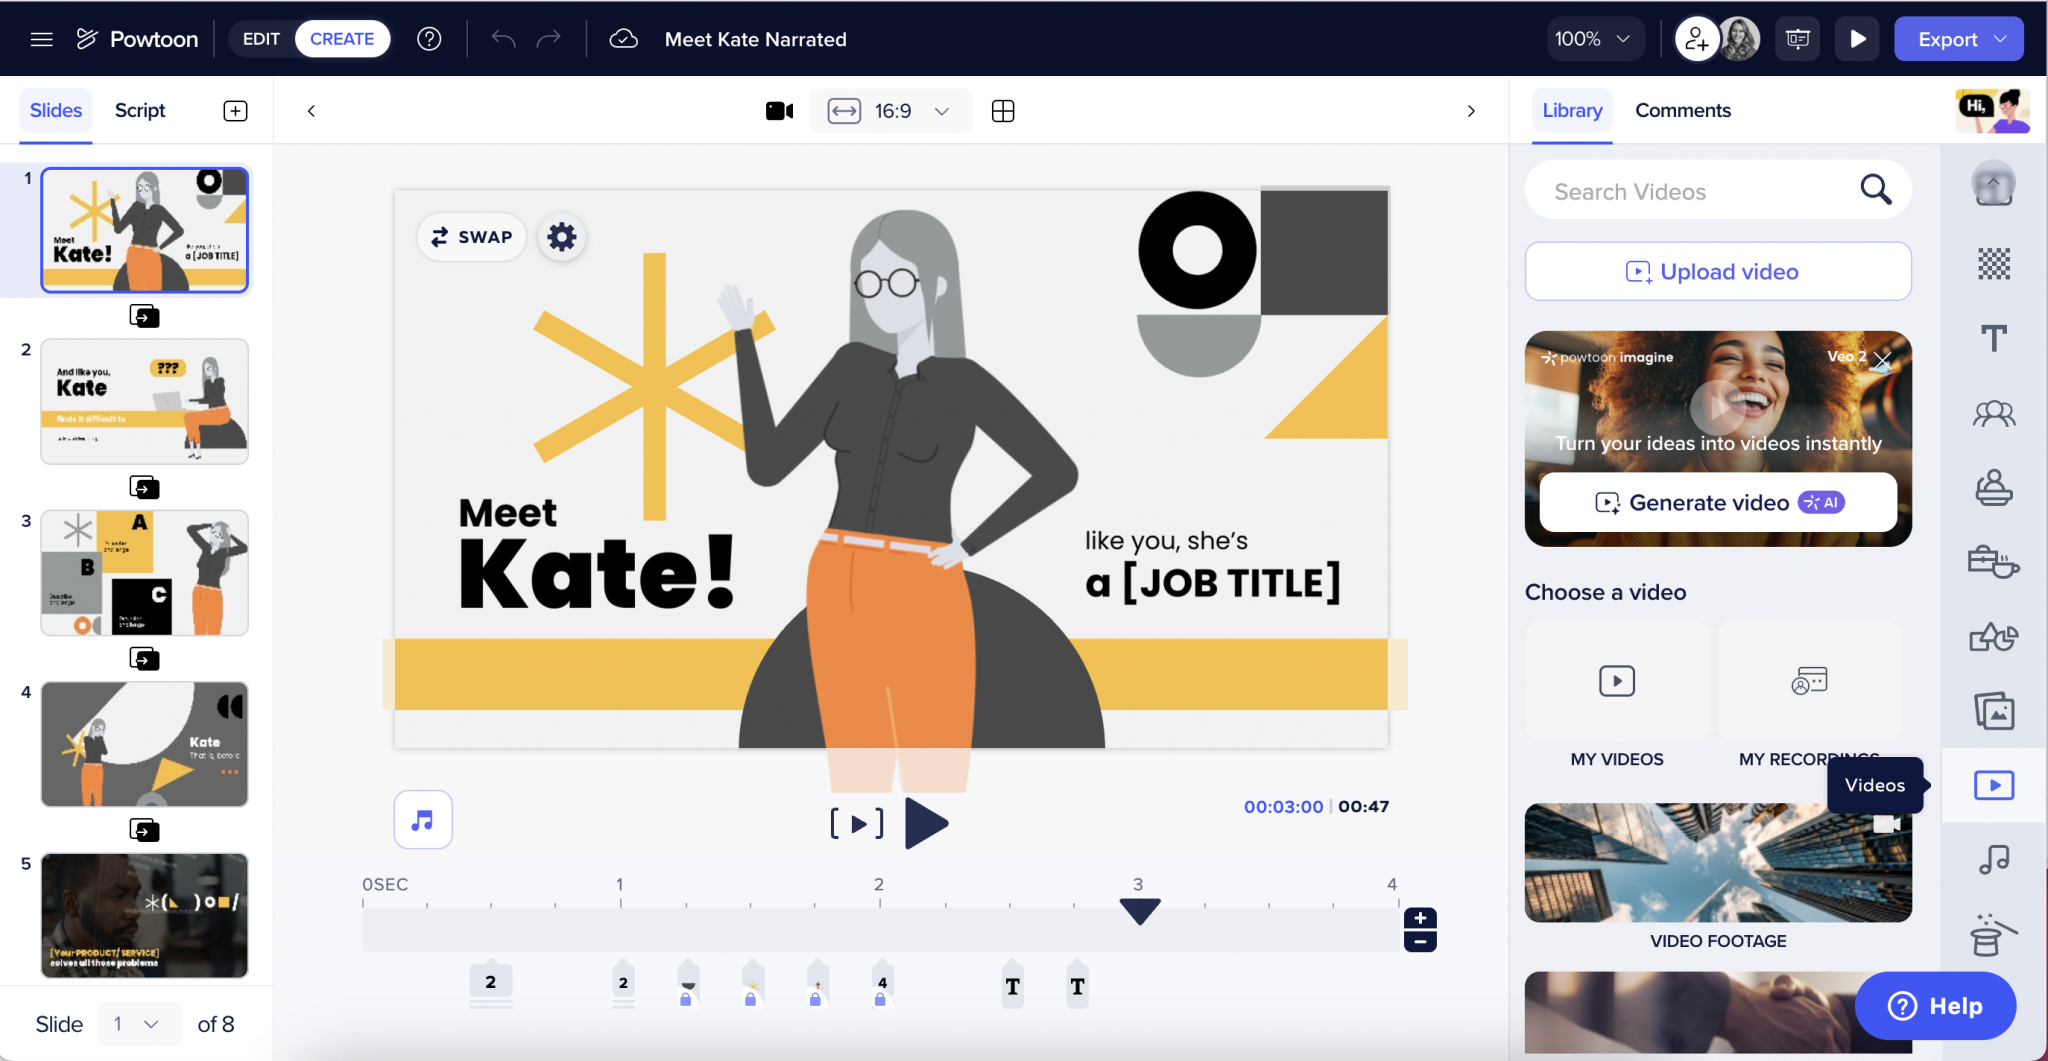This screenshot has width=2048, height=1061.
Task: Open the Images panel icon
Action: point(1993,712)
